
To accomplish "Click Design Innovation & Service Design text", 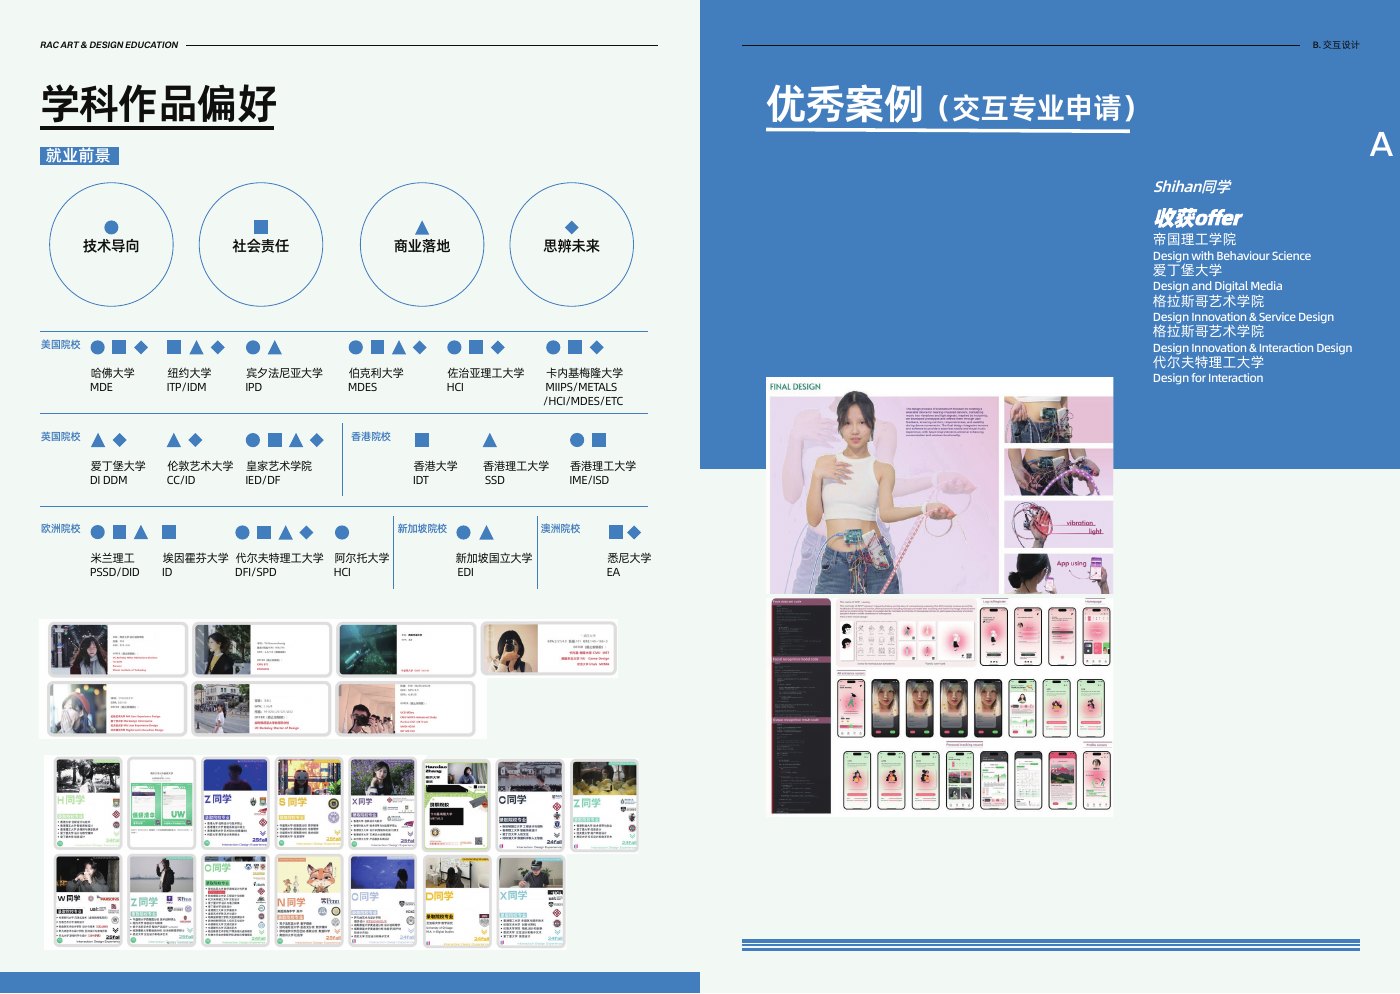I will click(x=1243, y=317).
